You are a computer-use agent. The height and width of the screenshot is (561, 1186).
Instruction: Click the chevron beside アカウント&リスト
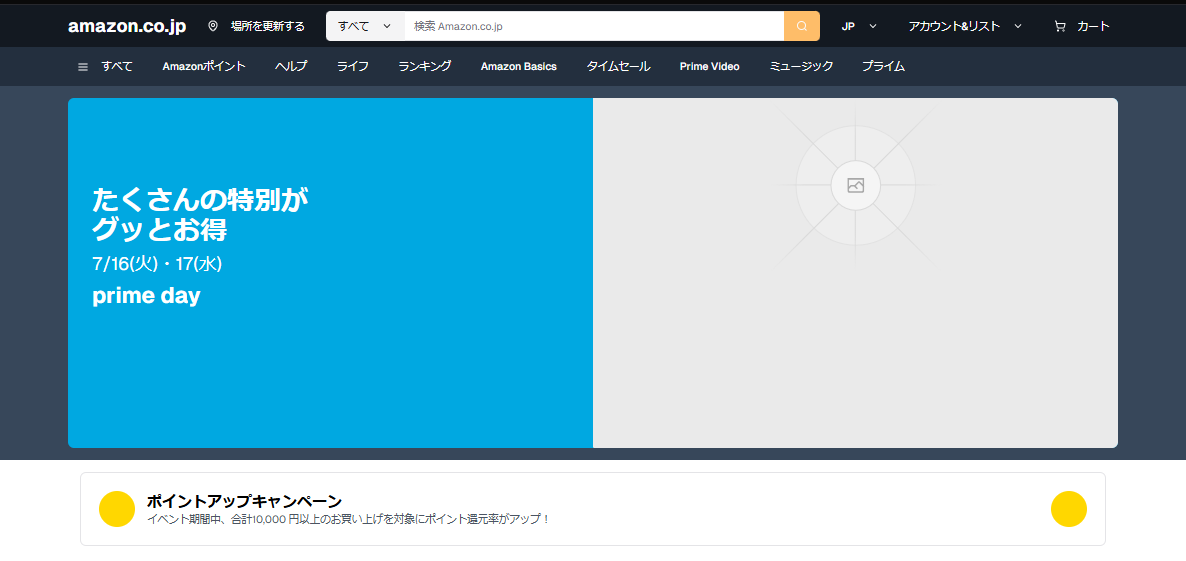click(1017, 26)
